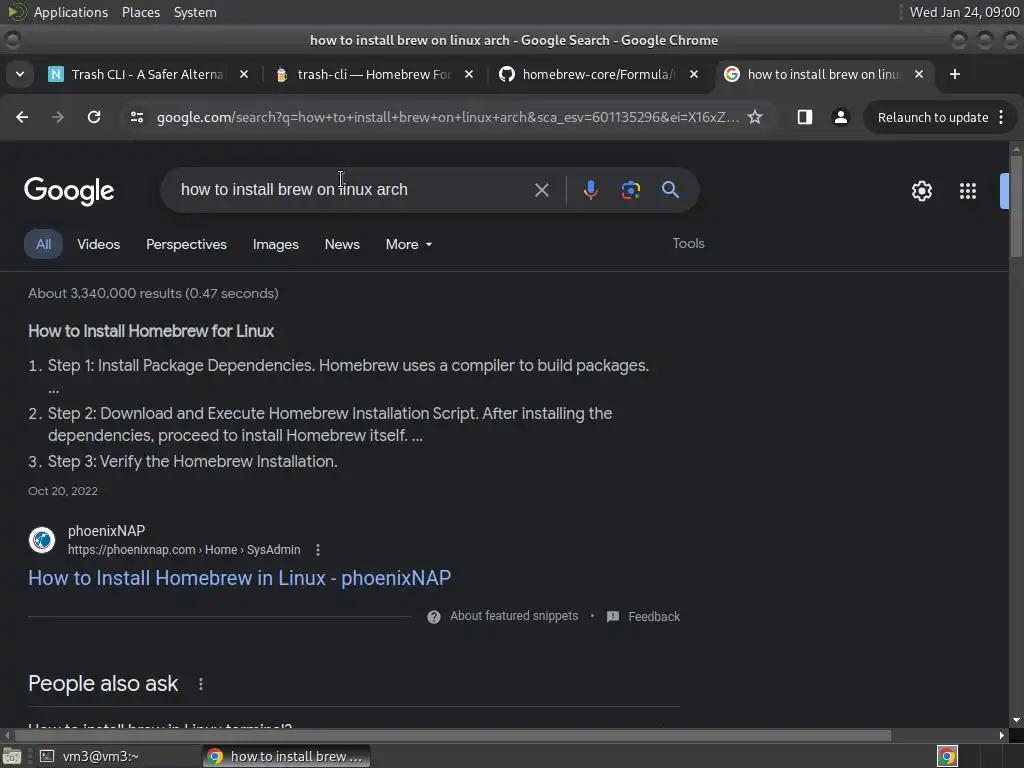Search by image with Google Lens
Image resolution: width=1024 pixels, height=768 pixels.
coord(630,190)
